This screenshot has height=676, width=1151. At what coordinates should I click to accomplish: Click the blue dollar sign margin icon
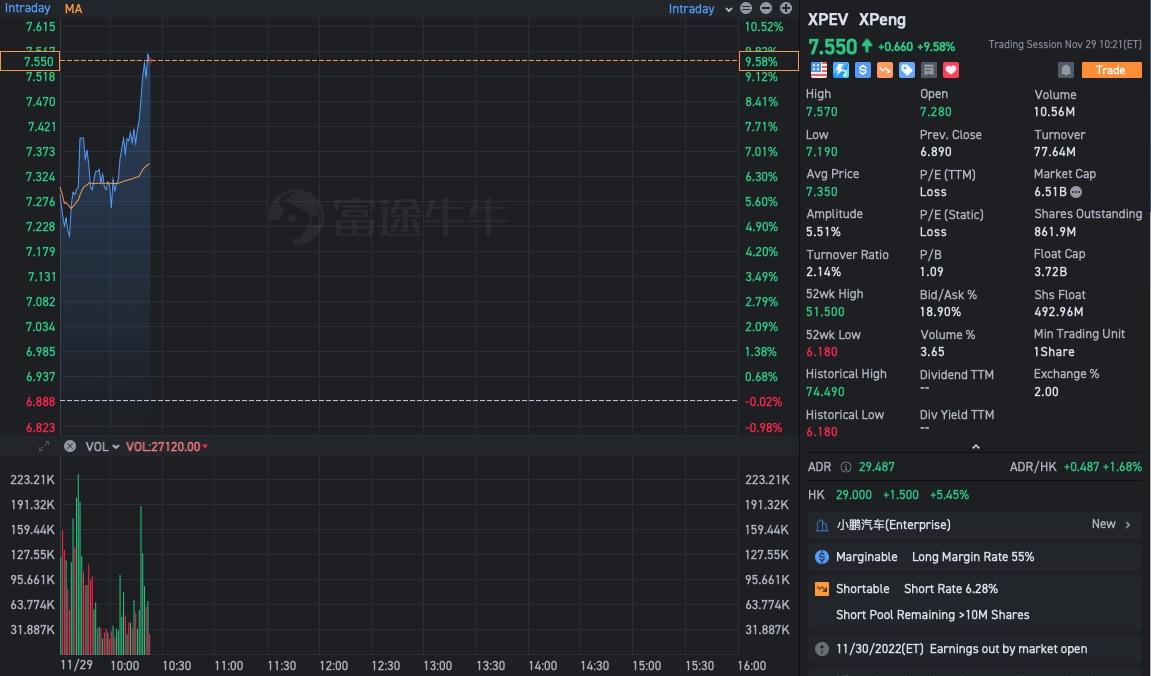pyautogui.click(x=863, y=70)
